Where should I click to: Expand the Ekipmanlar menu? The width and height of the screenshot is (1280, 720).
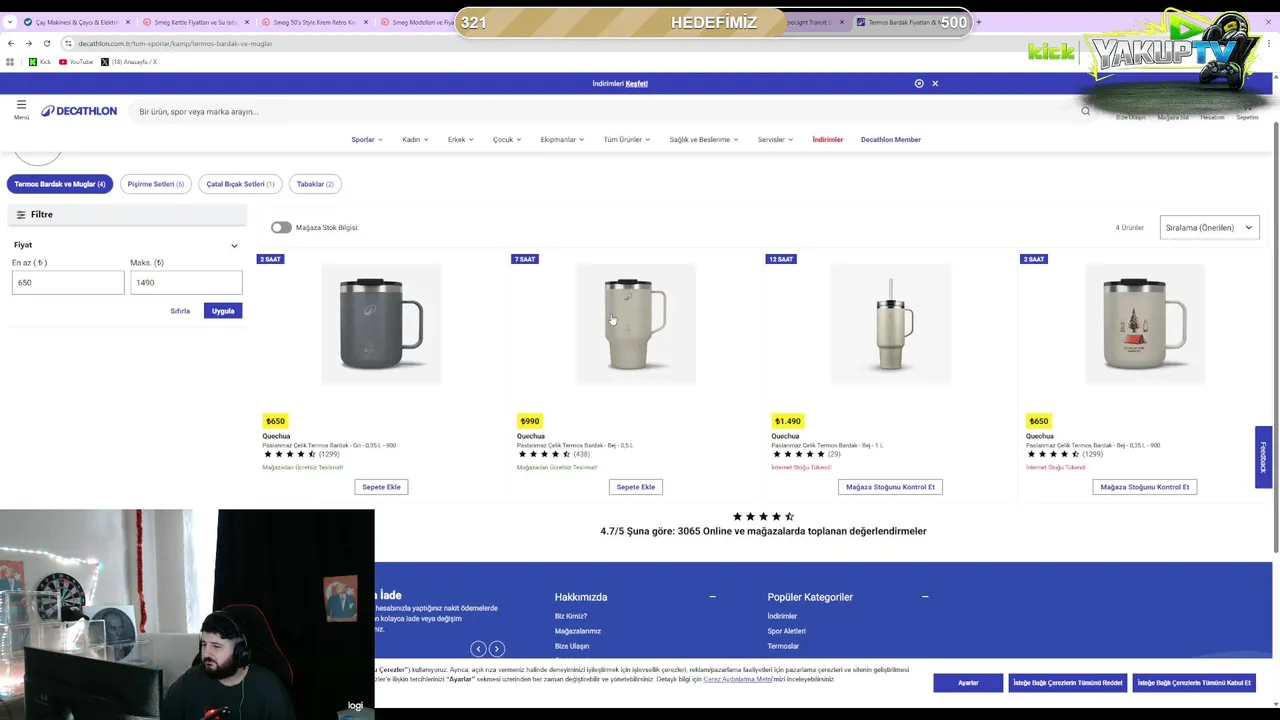point(563,140)
